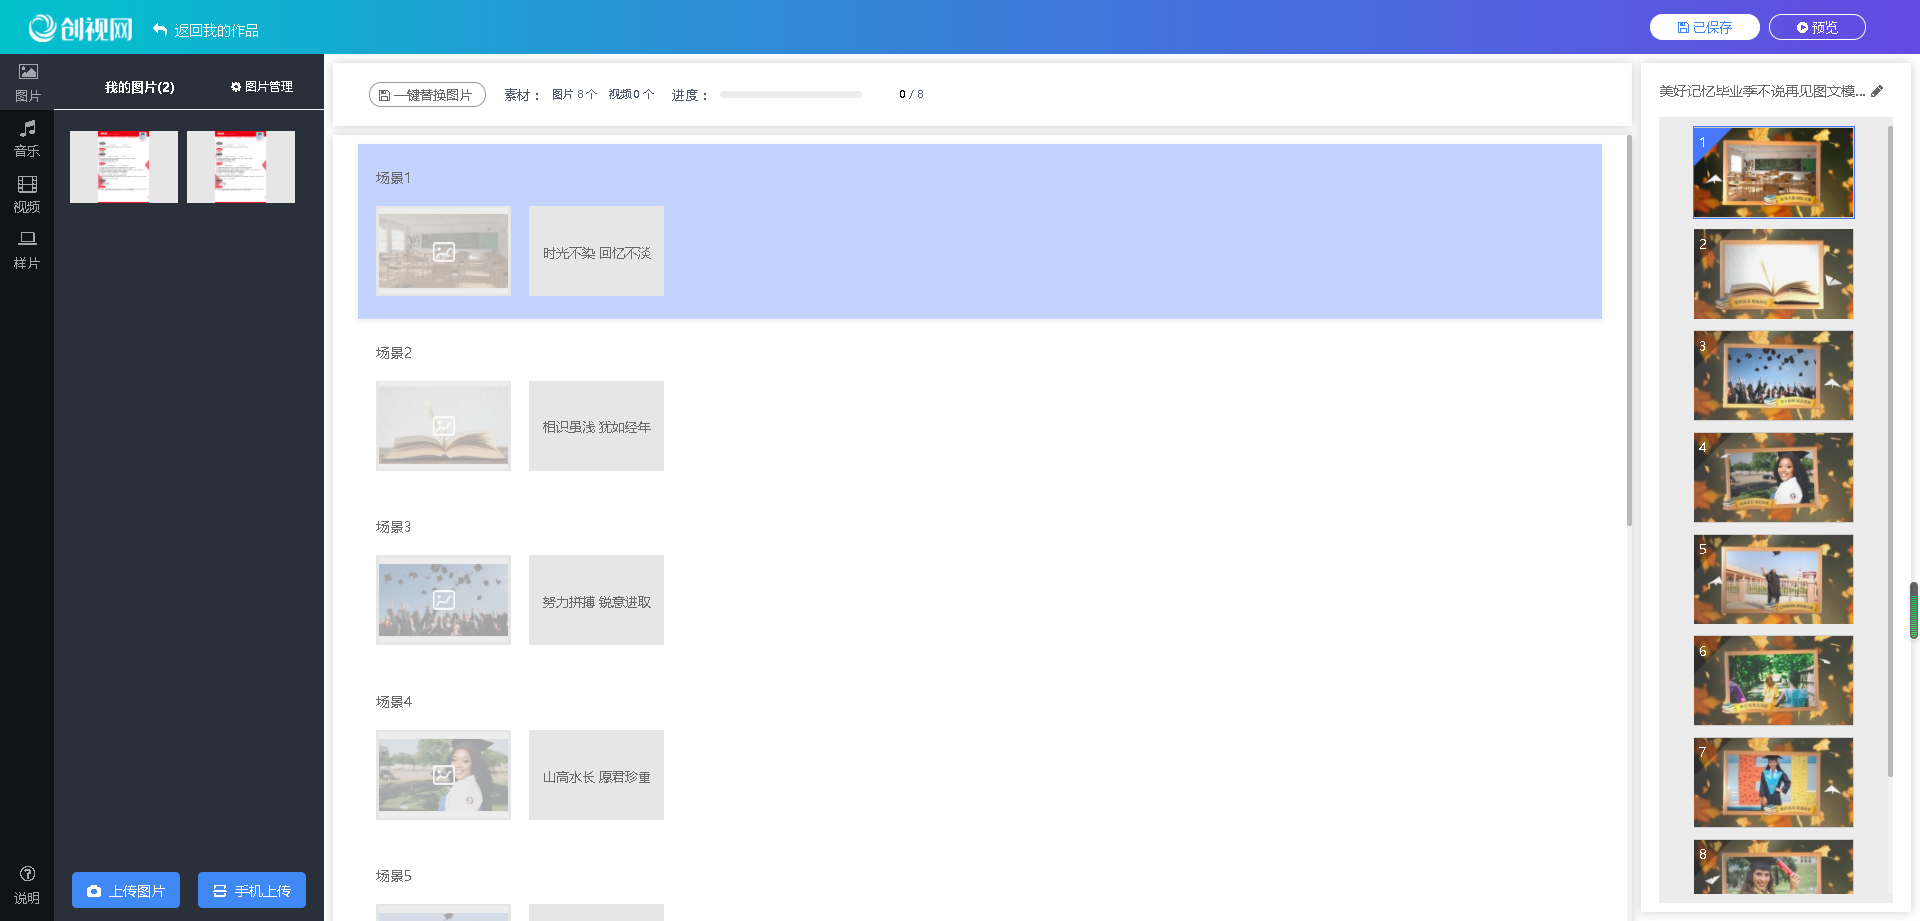This screenshot has height=921, width=1920.
Task: Select scene thumbnail 3 in right panel
Action: tap(1773, 376)
